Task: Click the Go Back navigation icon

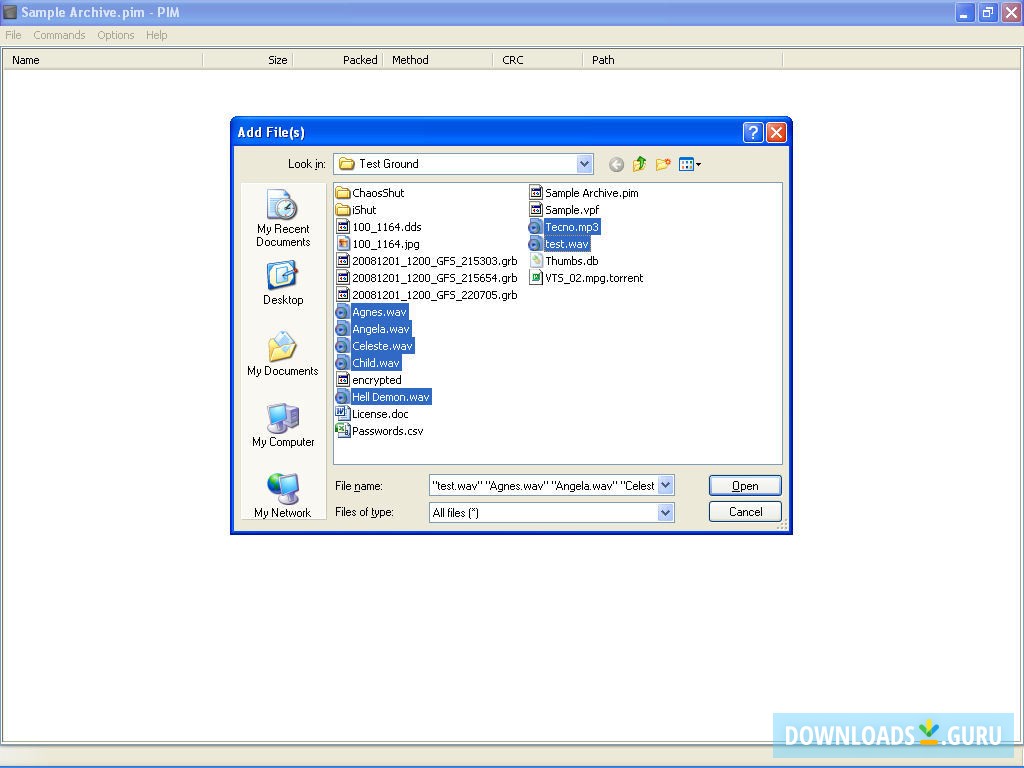Action: click(x=616, y=163)
